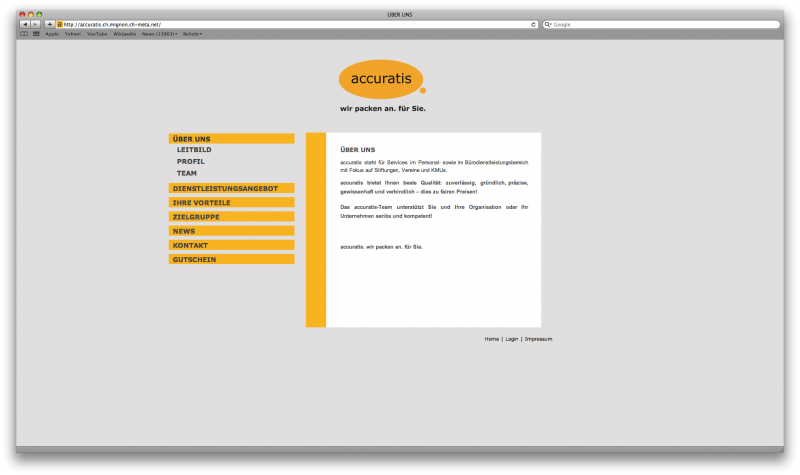Open the YouTube bookmark
The image size is (800, 475).
pyautogui.click(x=97, y=34)
